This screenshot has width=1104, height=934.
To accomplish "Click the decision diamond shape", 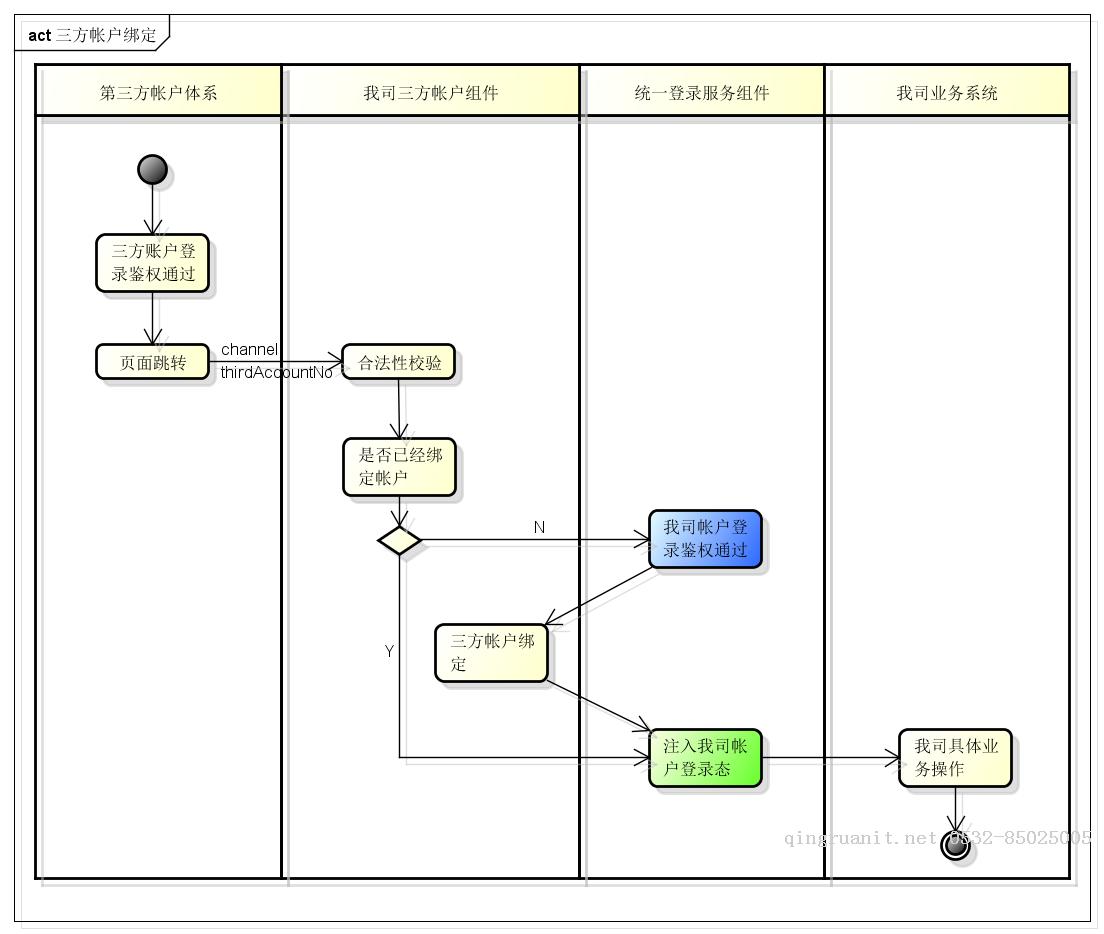I will [x=399, y=540].
